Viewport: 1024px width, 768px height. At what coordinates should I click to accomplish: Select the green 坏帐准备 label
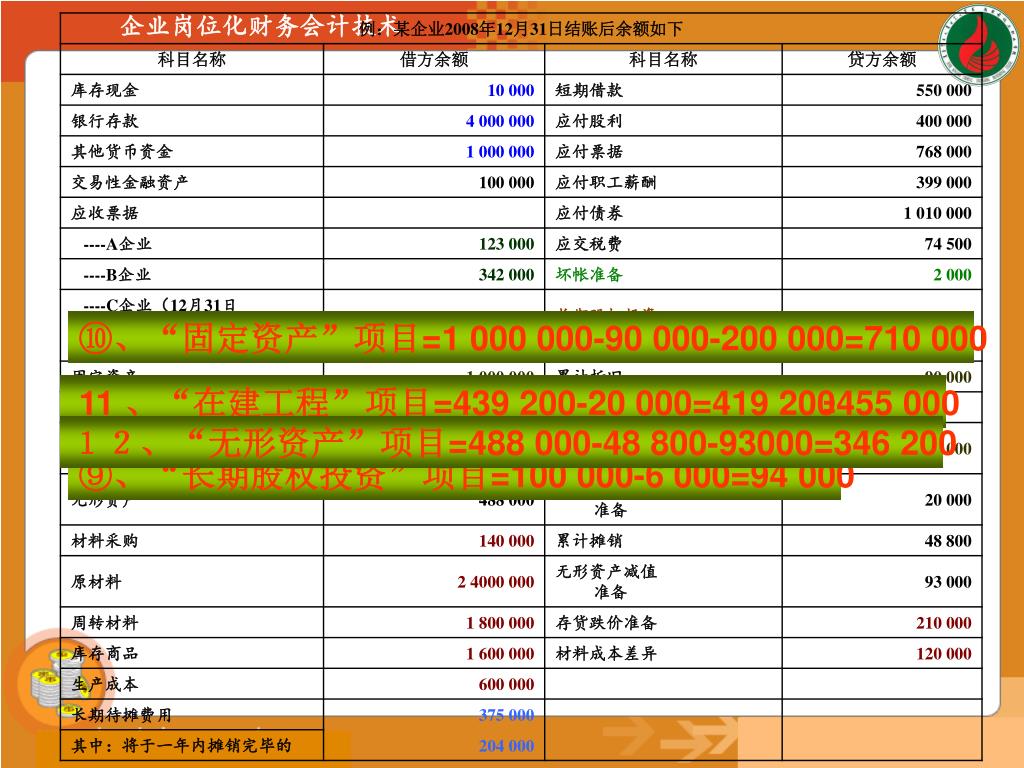589,275
